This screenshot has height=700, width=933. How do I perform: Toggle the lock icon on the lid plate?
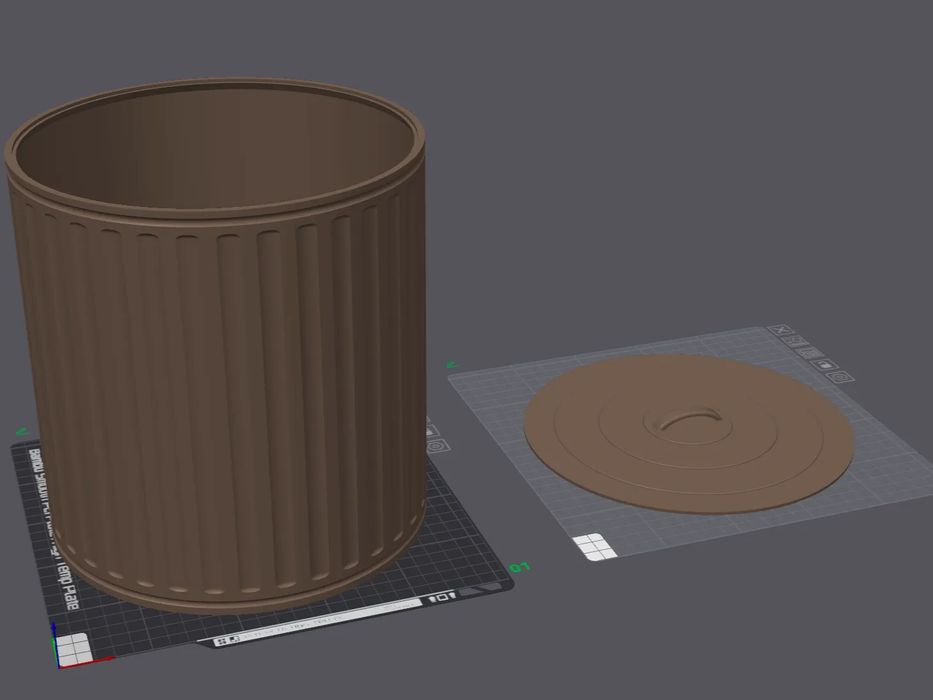pos(825,365)
